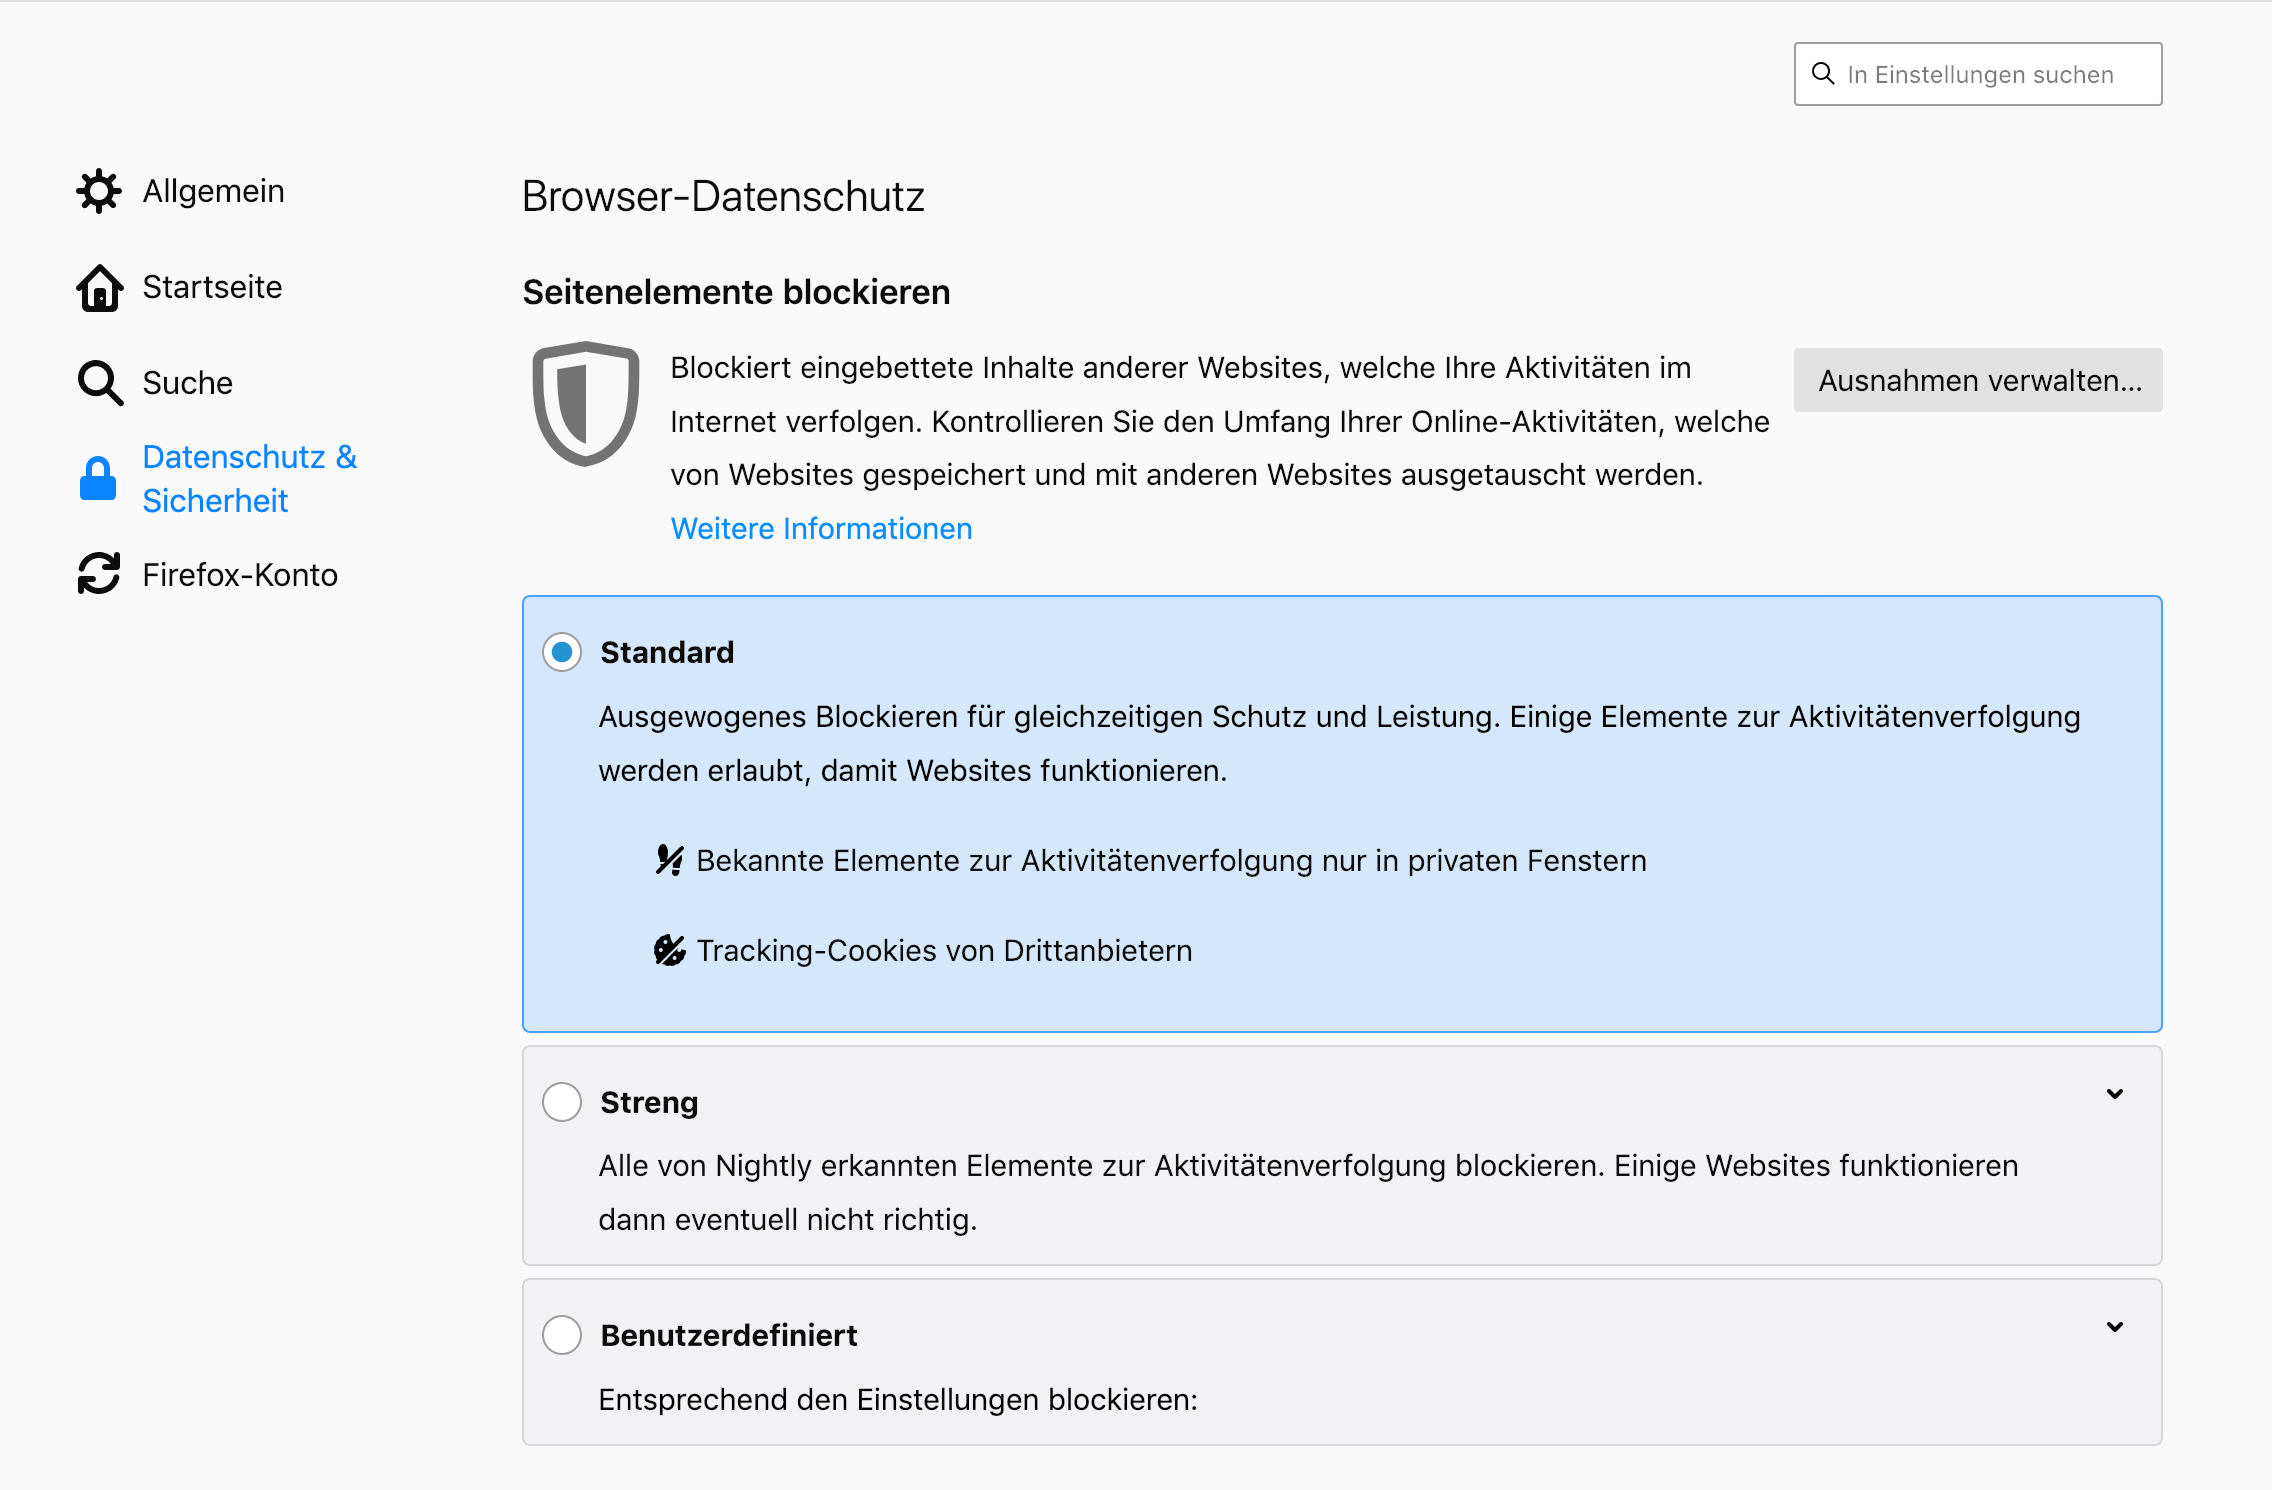This screenshot has height=1490, width=2272.
Task: Open the Firefox-Konto settings category
Action: [240, 575]
